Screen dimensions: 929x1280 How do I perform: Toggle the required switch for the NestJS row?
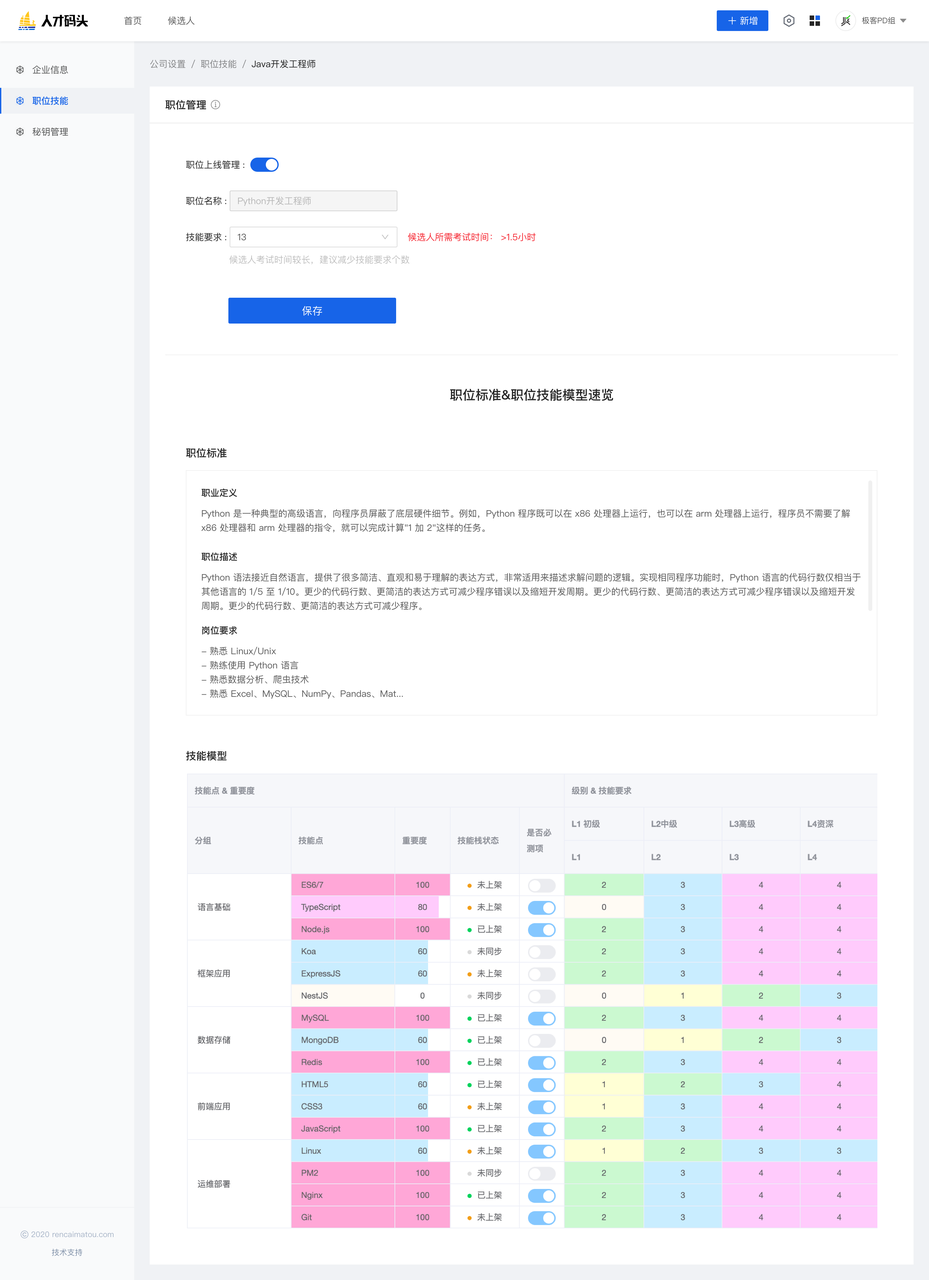point(541,996)
